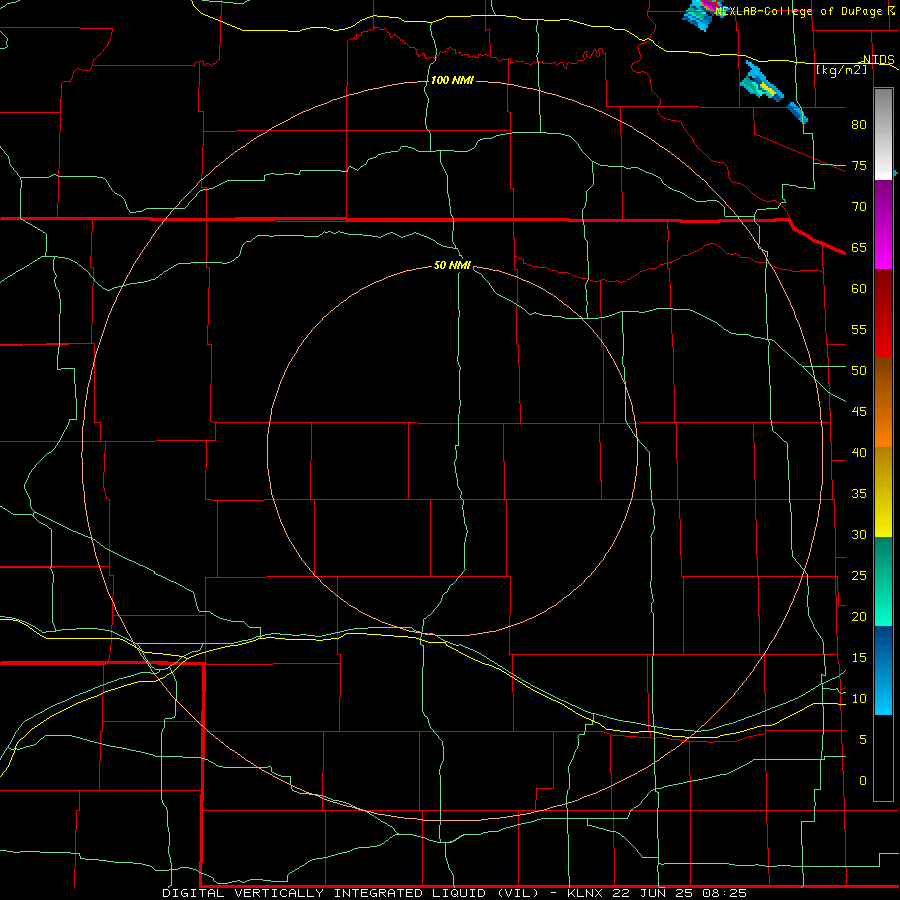Click the 65 value on the VIL scale

pos(859,248)
